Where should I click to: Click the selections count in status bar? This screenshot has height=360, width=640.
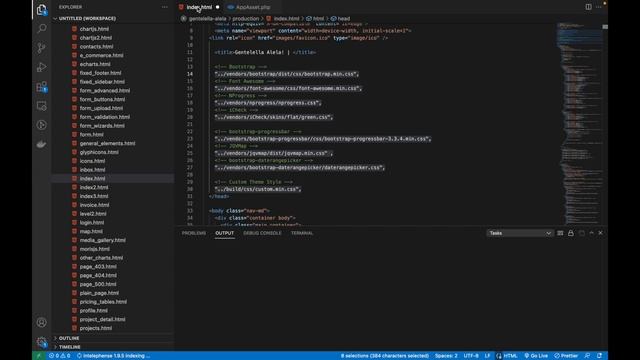(384, 356)
